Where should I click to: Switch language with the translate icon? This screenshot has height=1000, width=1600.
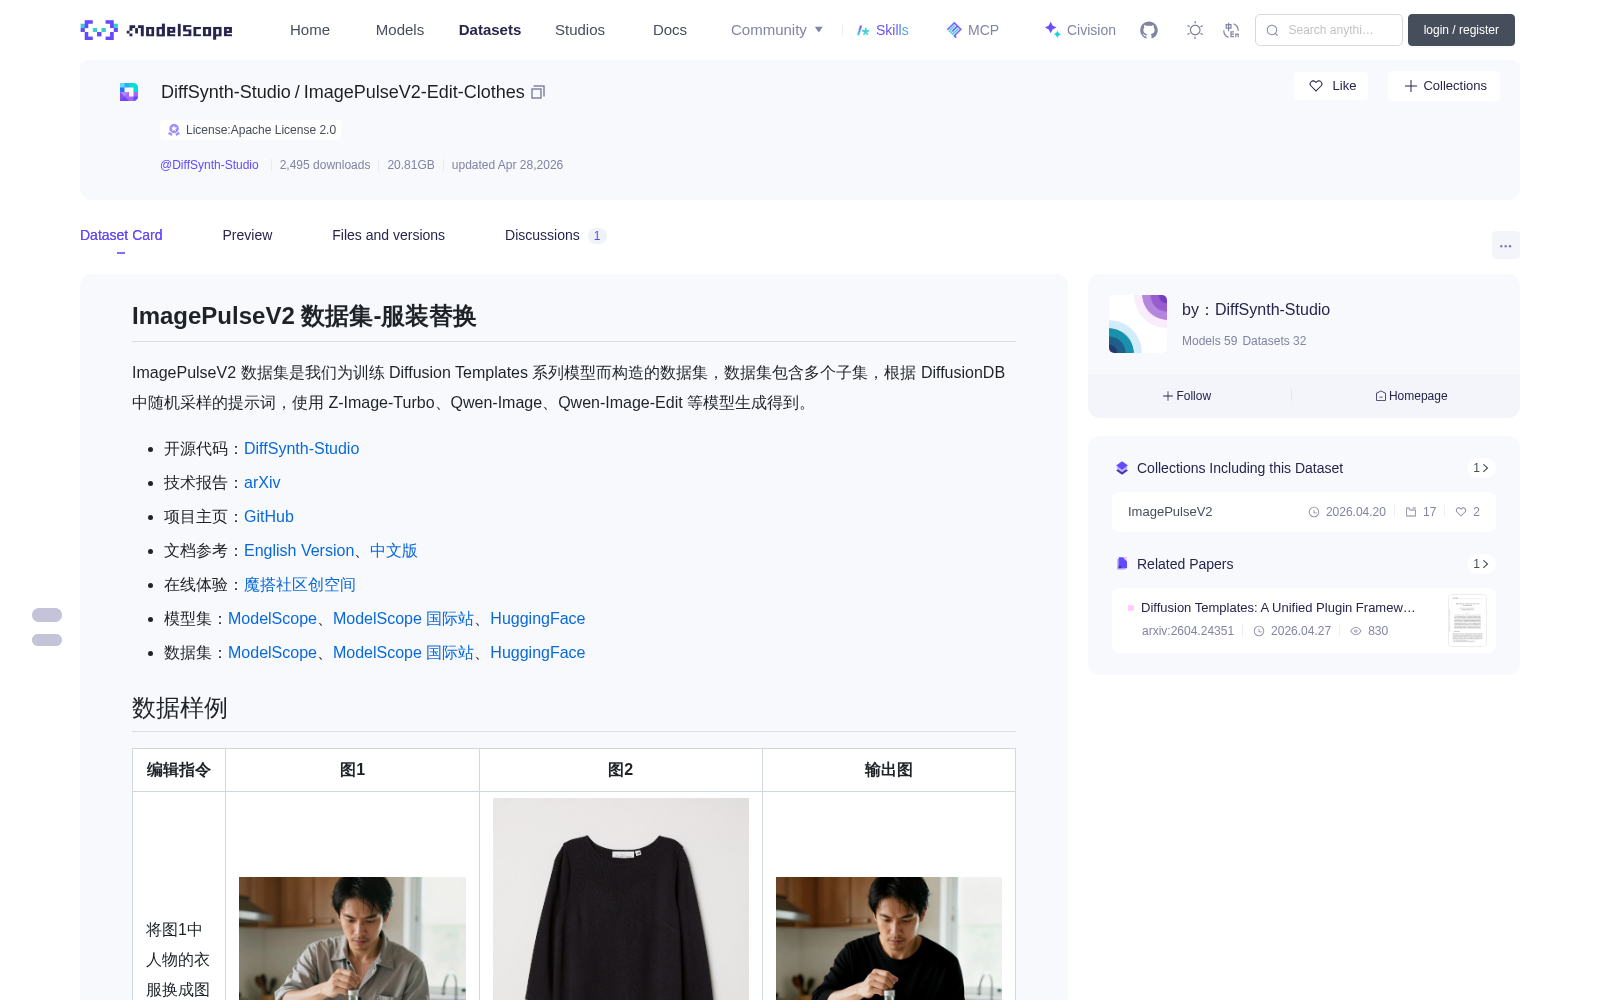(x=1231, y=30)
